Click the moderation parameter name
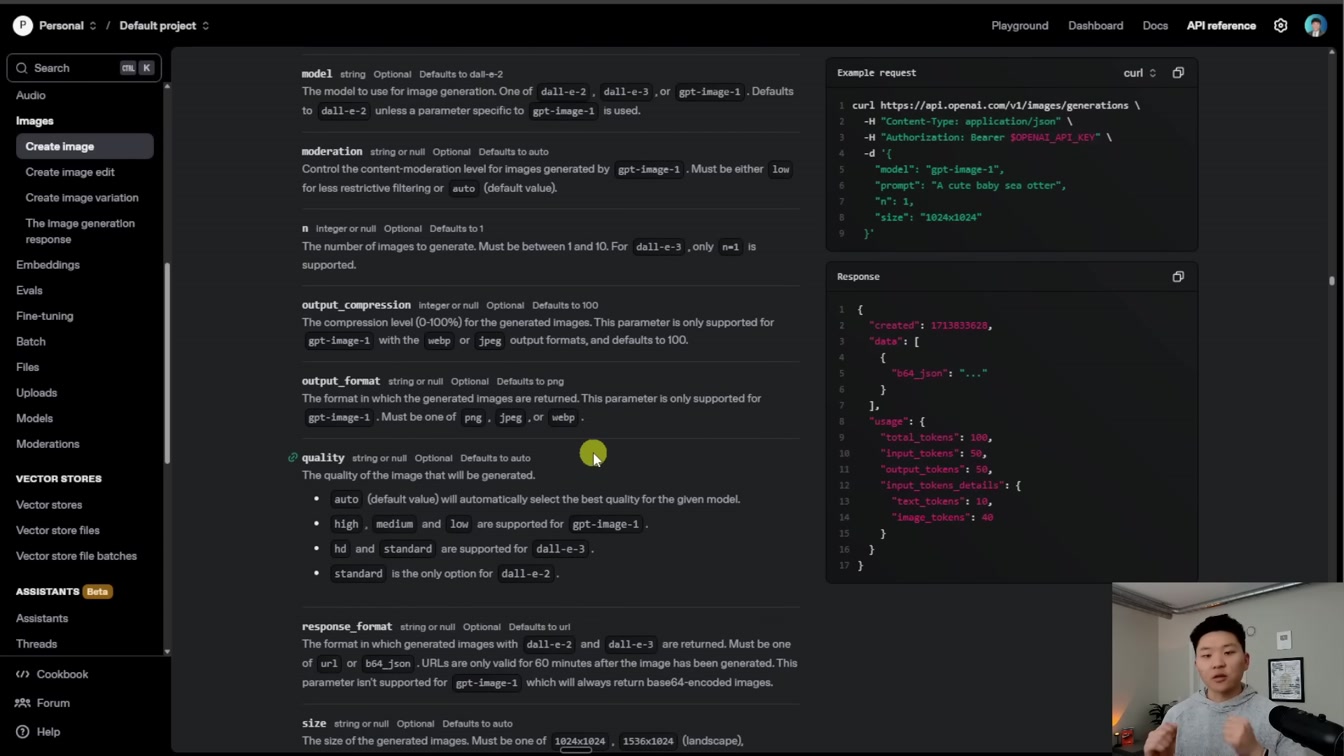 click(332, 152)
